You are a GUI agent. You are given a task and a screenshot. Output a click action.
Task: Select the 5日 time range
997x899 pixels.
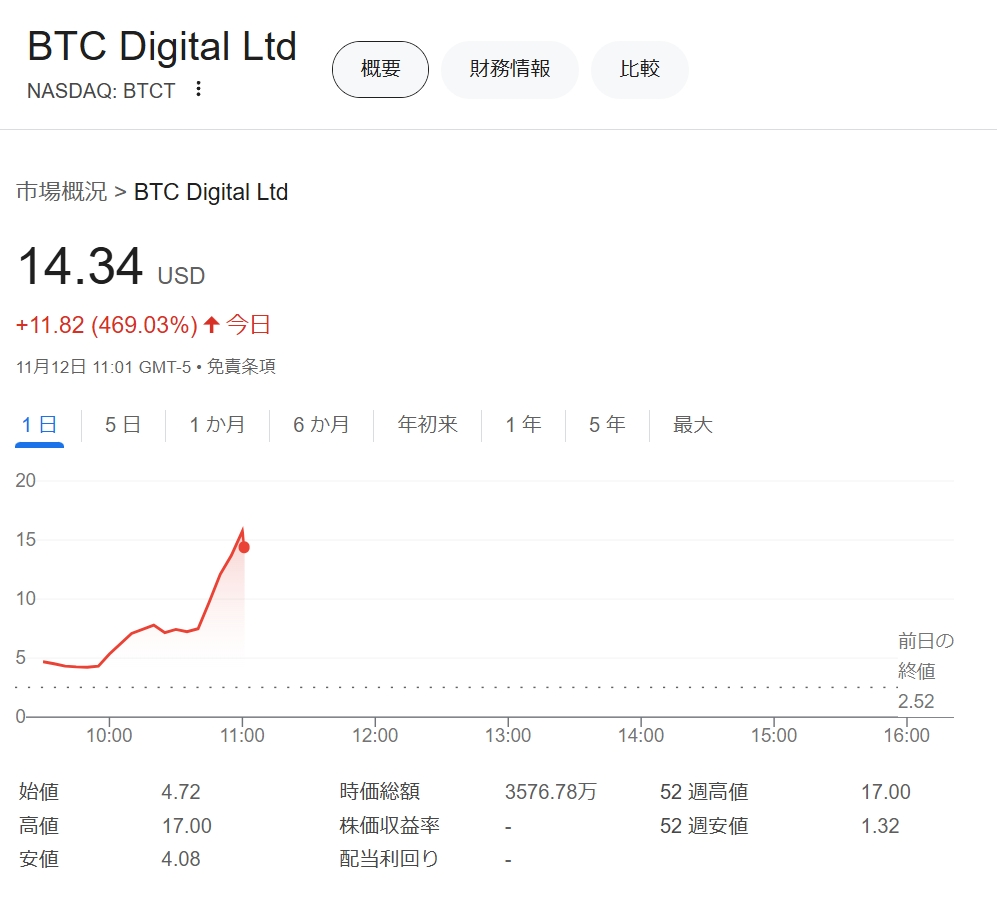120,424
